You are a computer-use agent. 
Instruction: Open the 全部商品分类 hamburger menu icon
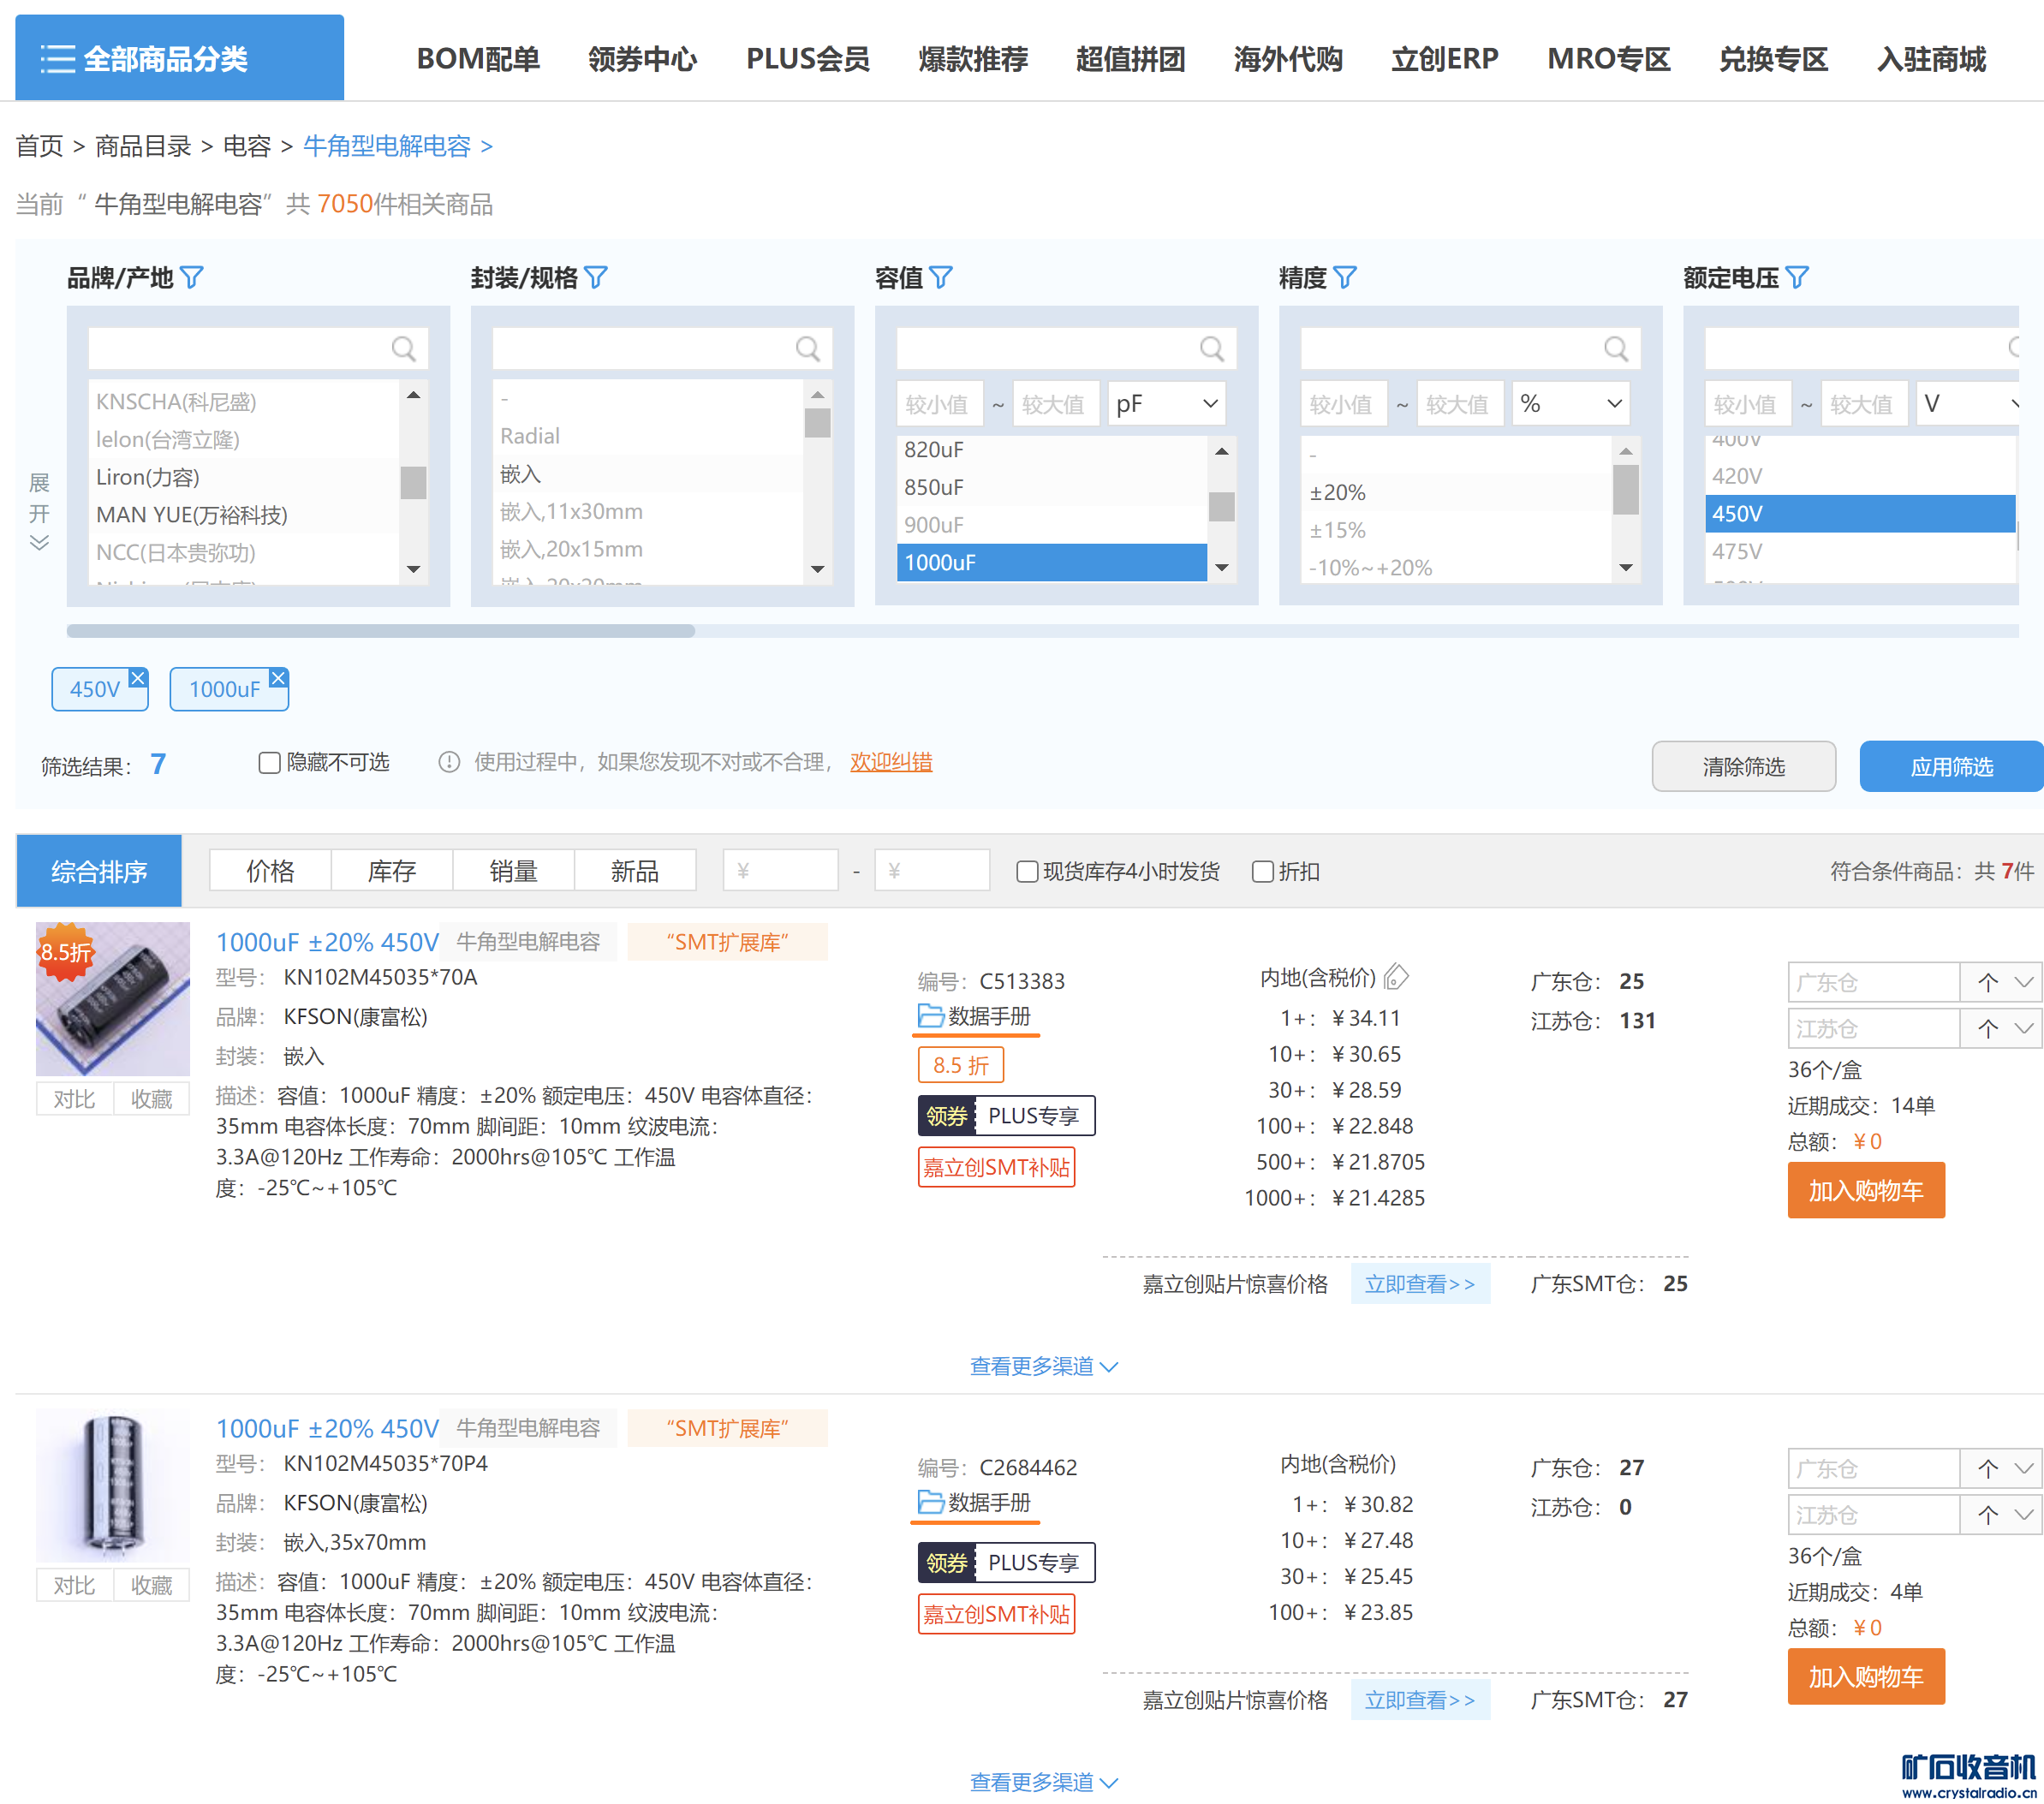tap(58, 59)
